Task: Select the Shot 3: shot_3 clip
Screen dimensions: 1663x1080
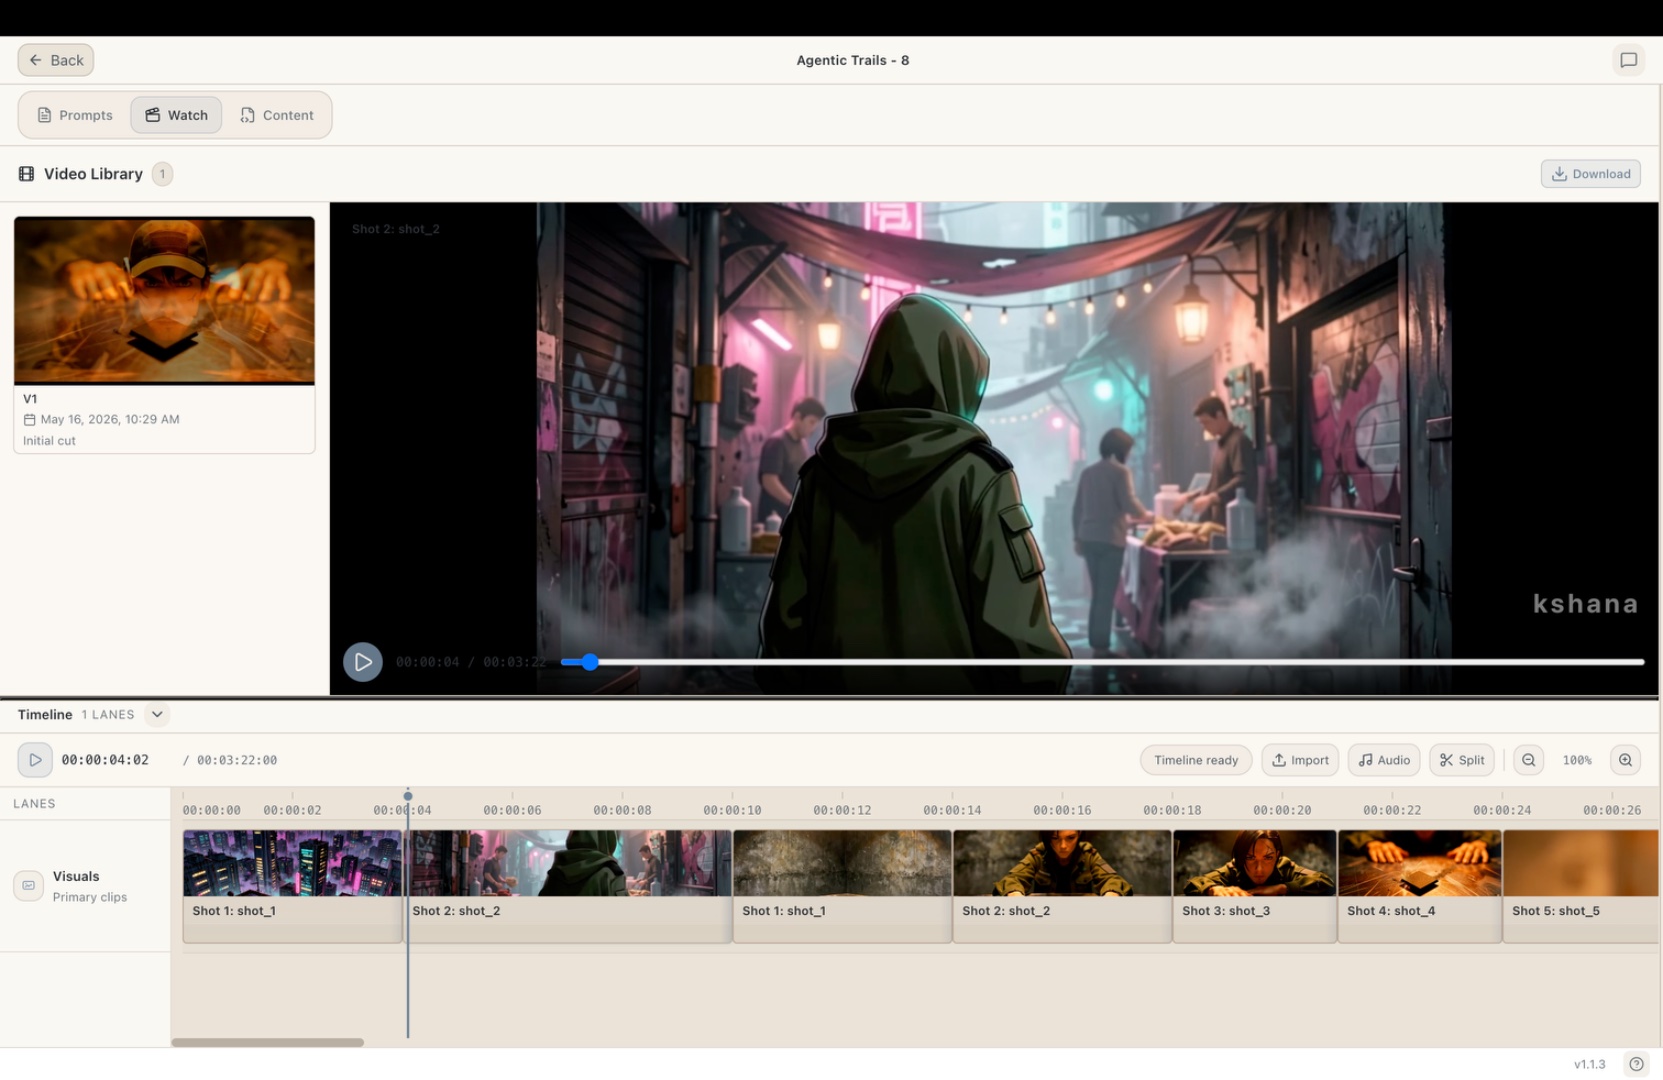Action: point(1254,886)
